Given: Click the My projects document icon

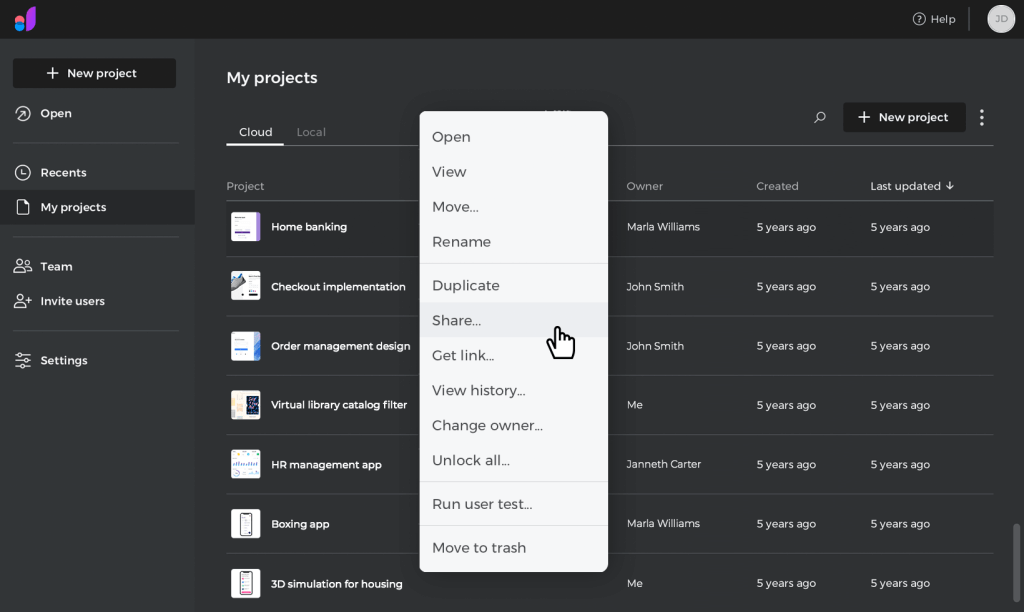Looking at the screenshot, I should [x=22, y=207].
